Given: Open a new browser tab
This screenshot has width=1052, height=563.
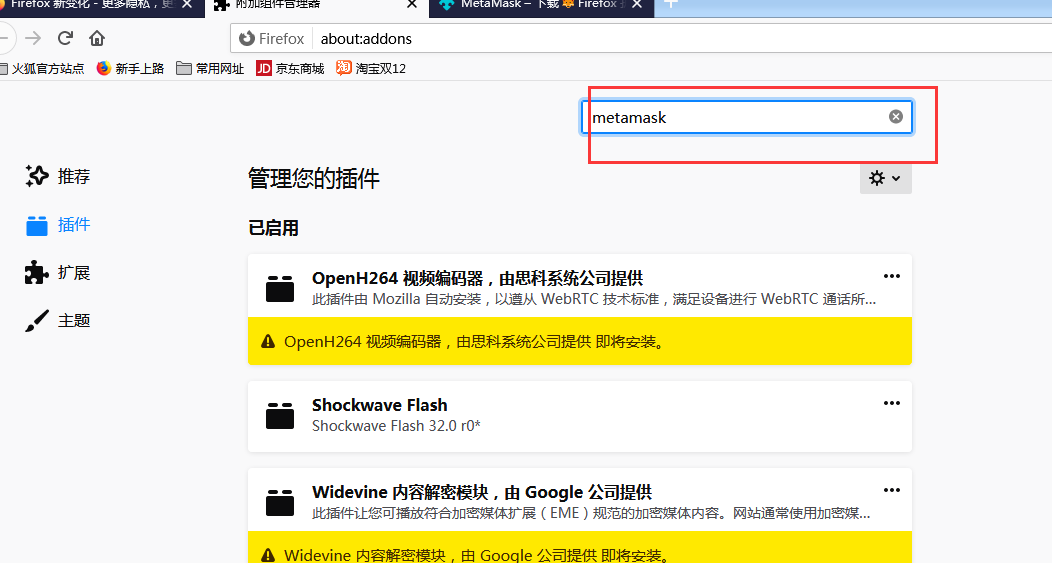Looking at the screenshot, I should point(670,4).
